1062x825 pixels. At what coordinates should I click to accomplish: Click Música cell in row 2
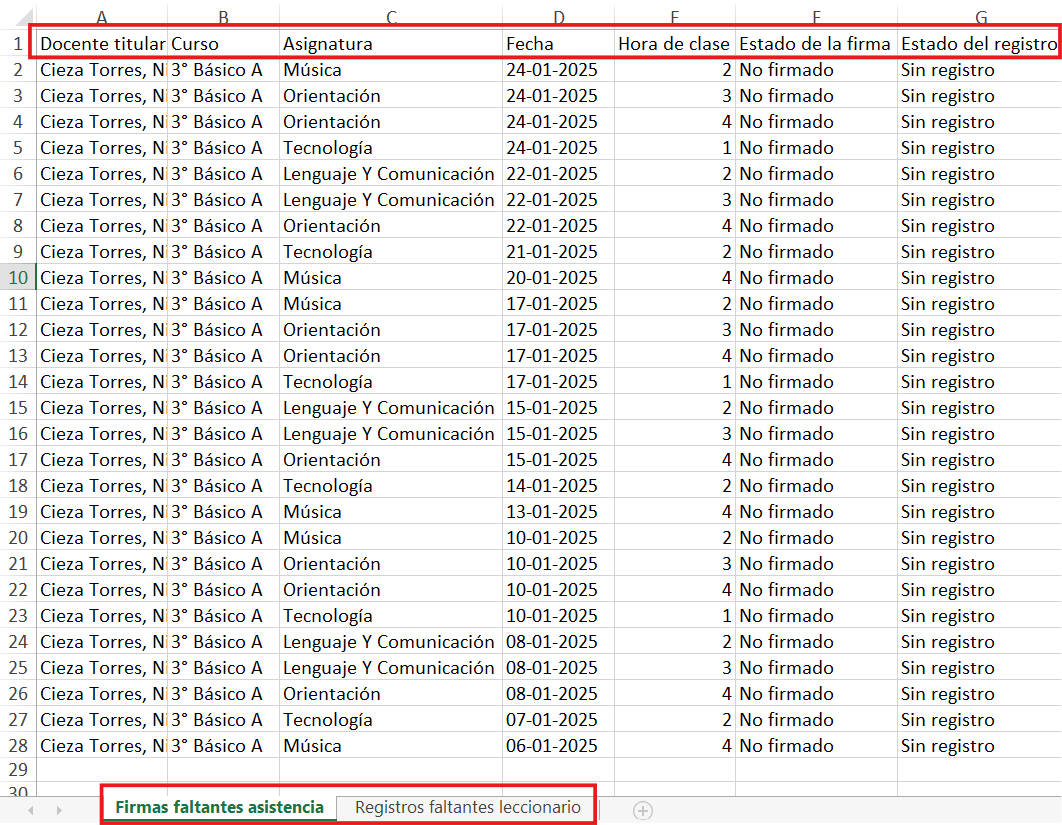pos(391,70)
